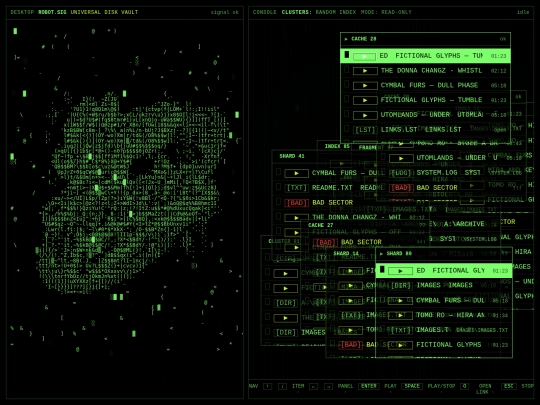Viewport: 540px width, 405px height.
Task: Play Cymbal Furs track in Shard 41
Action: click(x=296, y=174)
